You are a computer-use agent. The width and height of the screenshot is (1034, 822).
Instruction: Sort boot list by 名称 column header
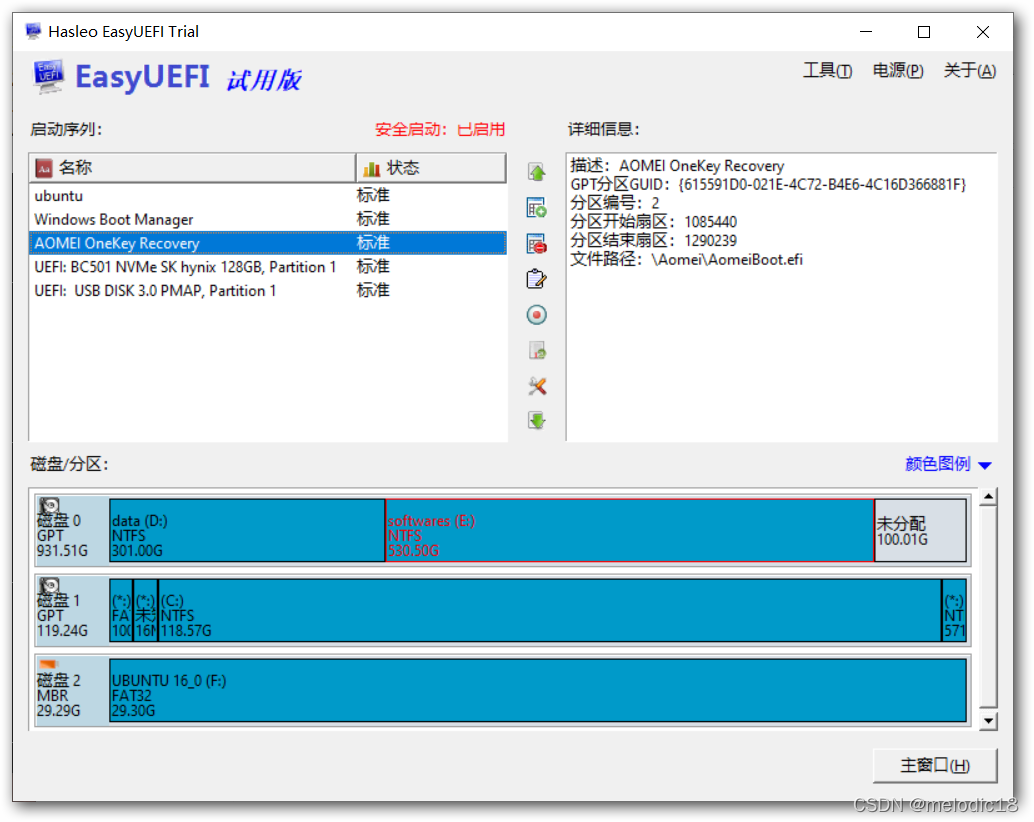coord(192,168)
